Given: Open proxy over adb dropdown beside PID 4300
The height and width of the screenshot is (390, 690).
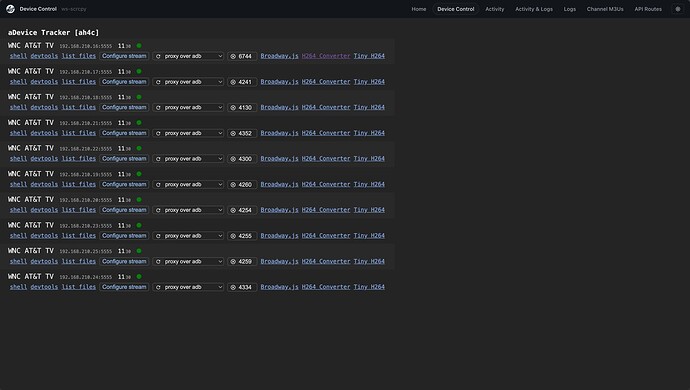Looking at the screenshot, I should (188, 159).
